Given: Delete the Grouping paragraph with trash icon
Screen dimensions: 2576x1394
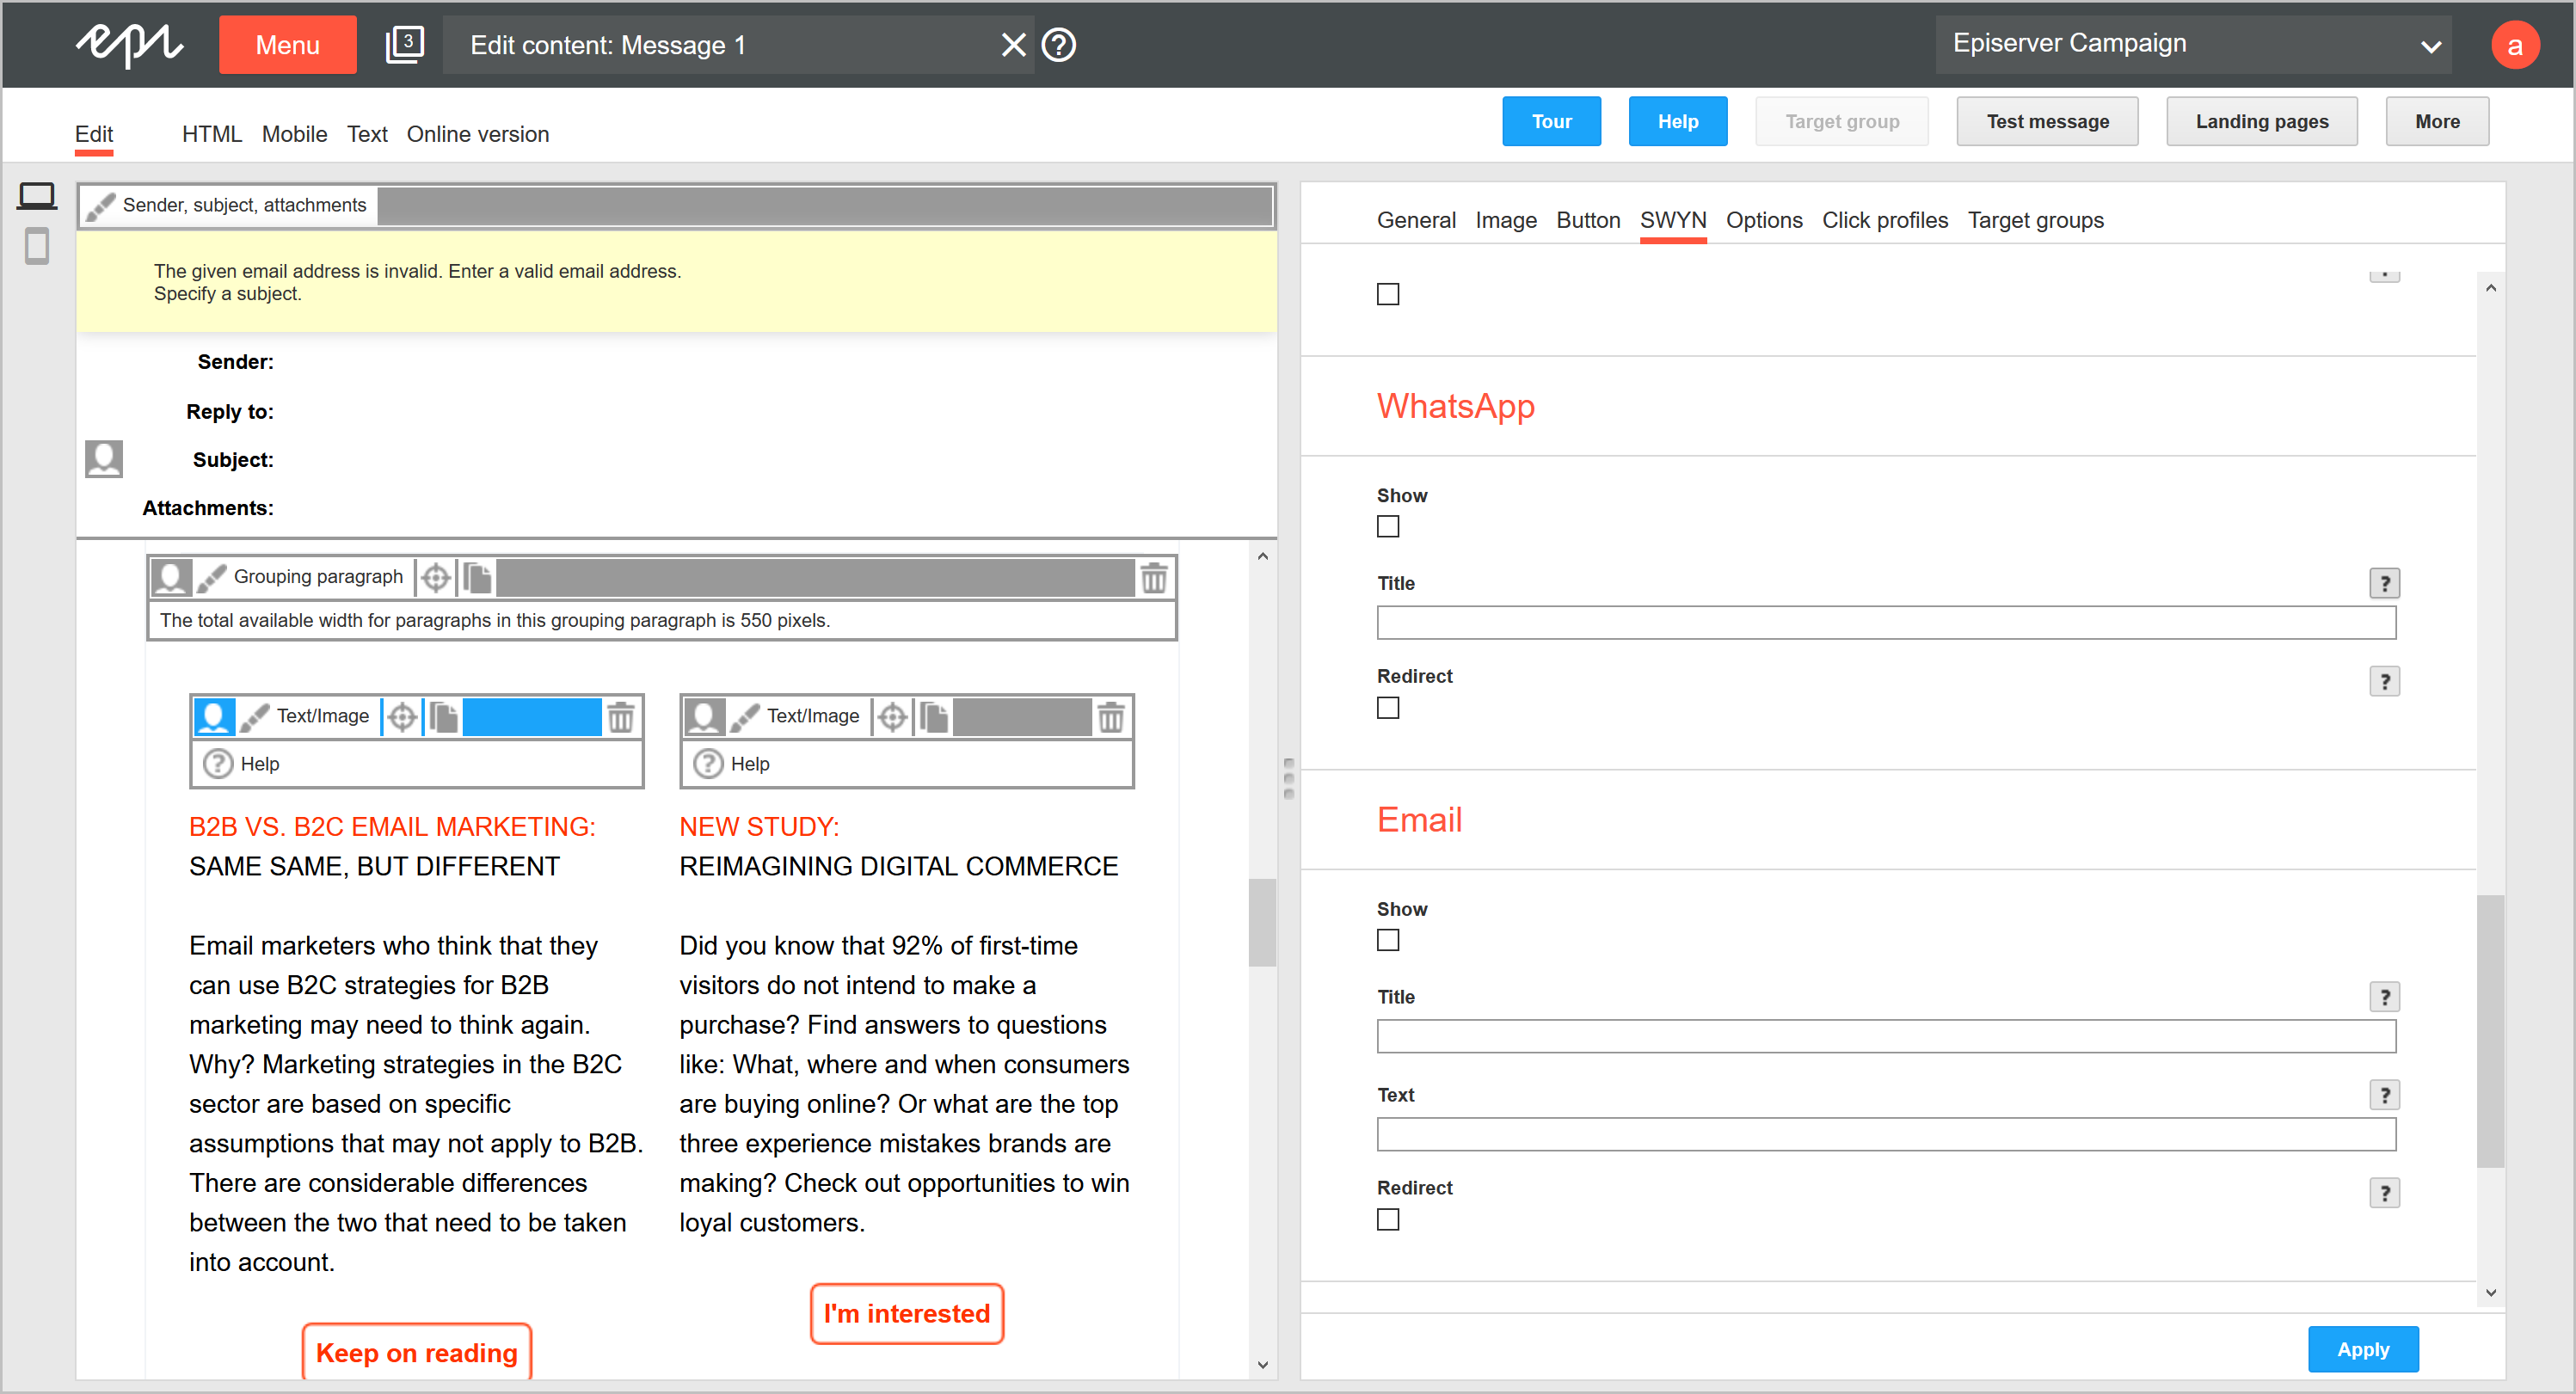Looking at the screenshot, I should click(x=1153, y=577).
